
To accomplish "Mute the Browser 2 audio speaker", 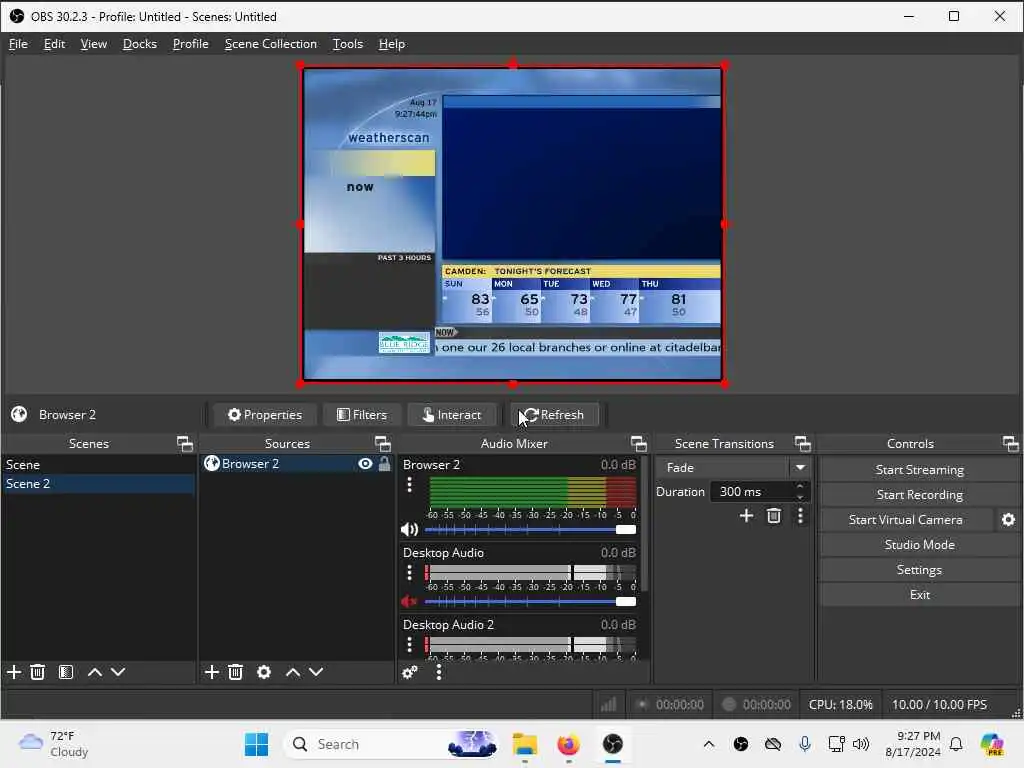I will point(409,530).
